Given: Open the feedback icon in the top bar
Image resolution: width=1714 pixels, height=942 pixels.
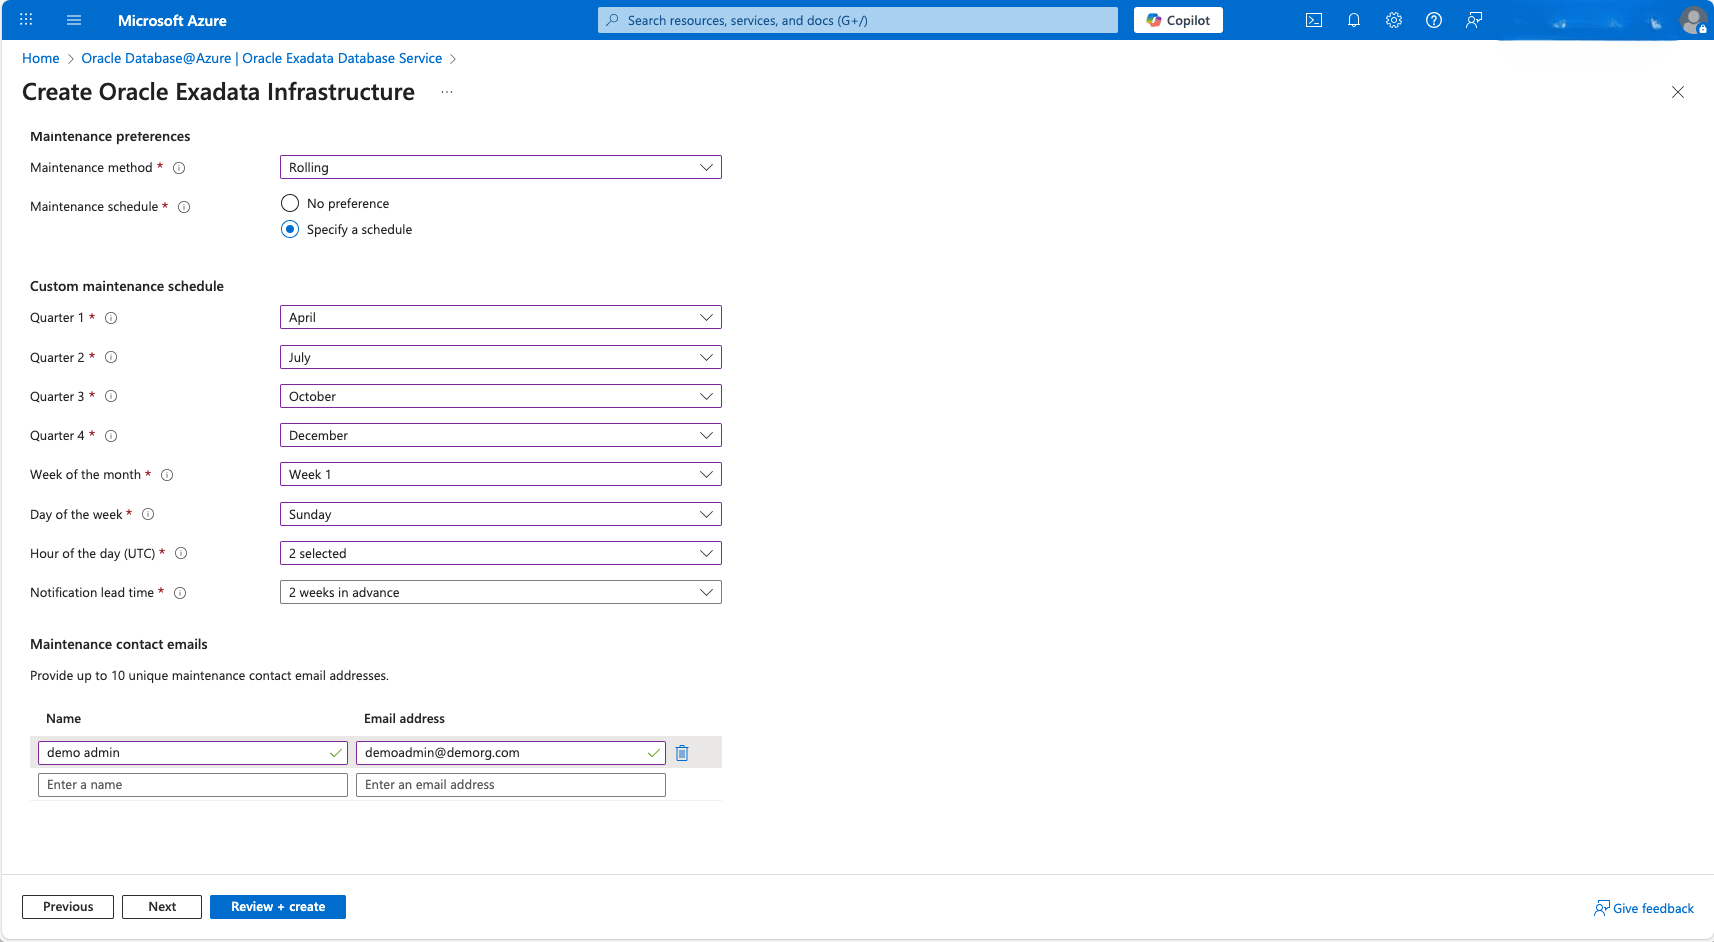Looking at the screenshot, I should tap(1473, 20).
